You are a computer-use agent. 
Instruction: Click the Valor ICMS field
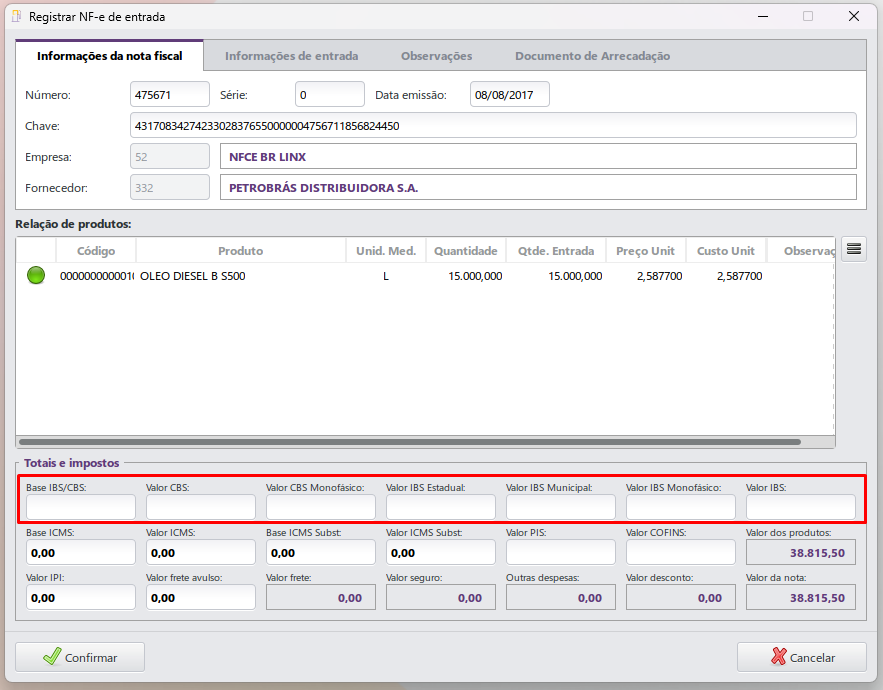[200, 552]
